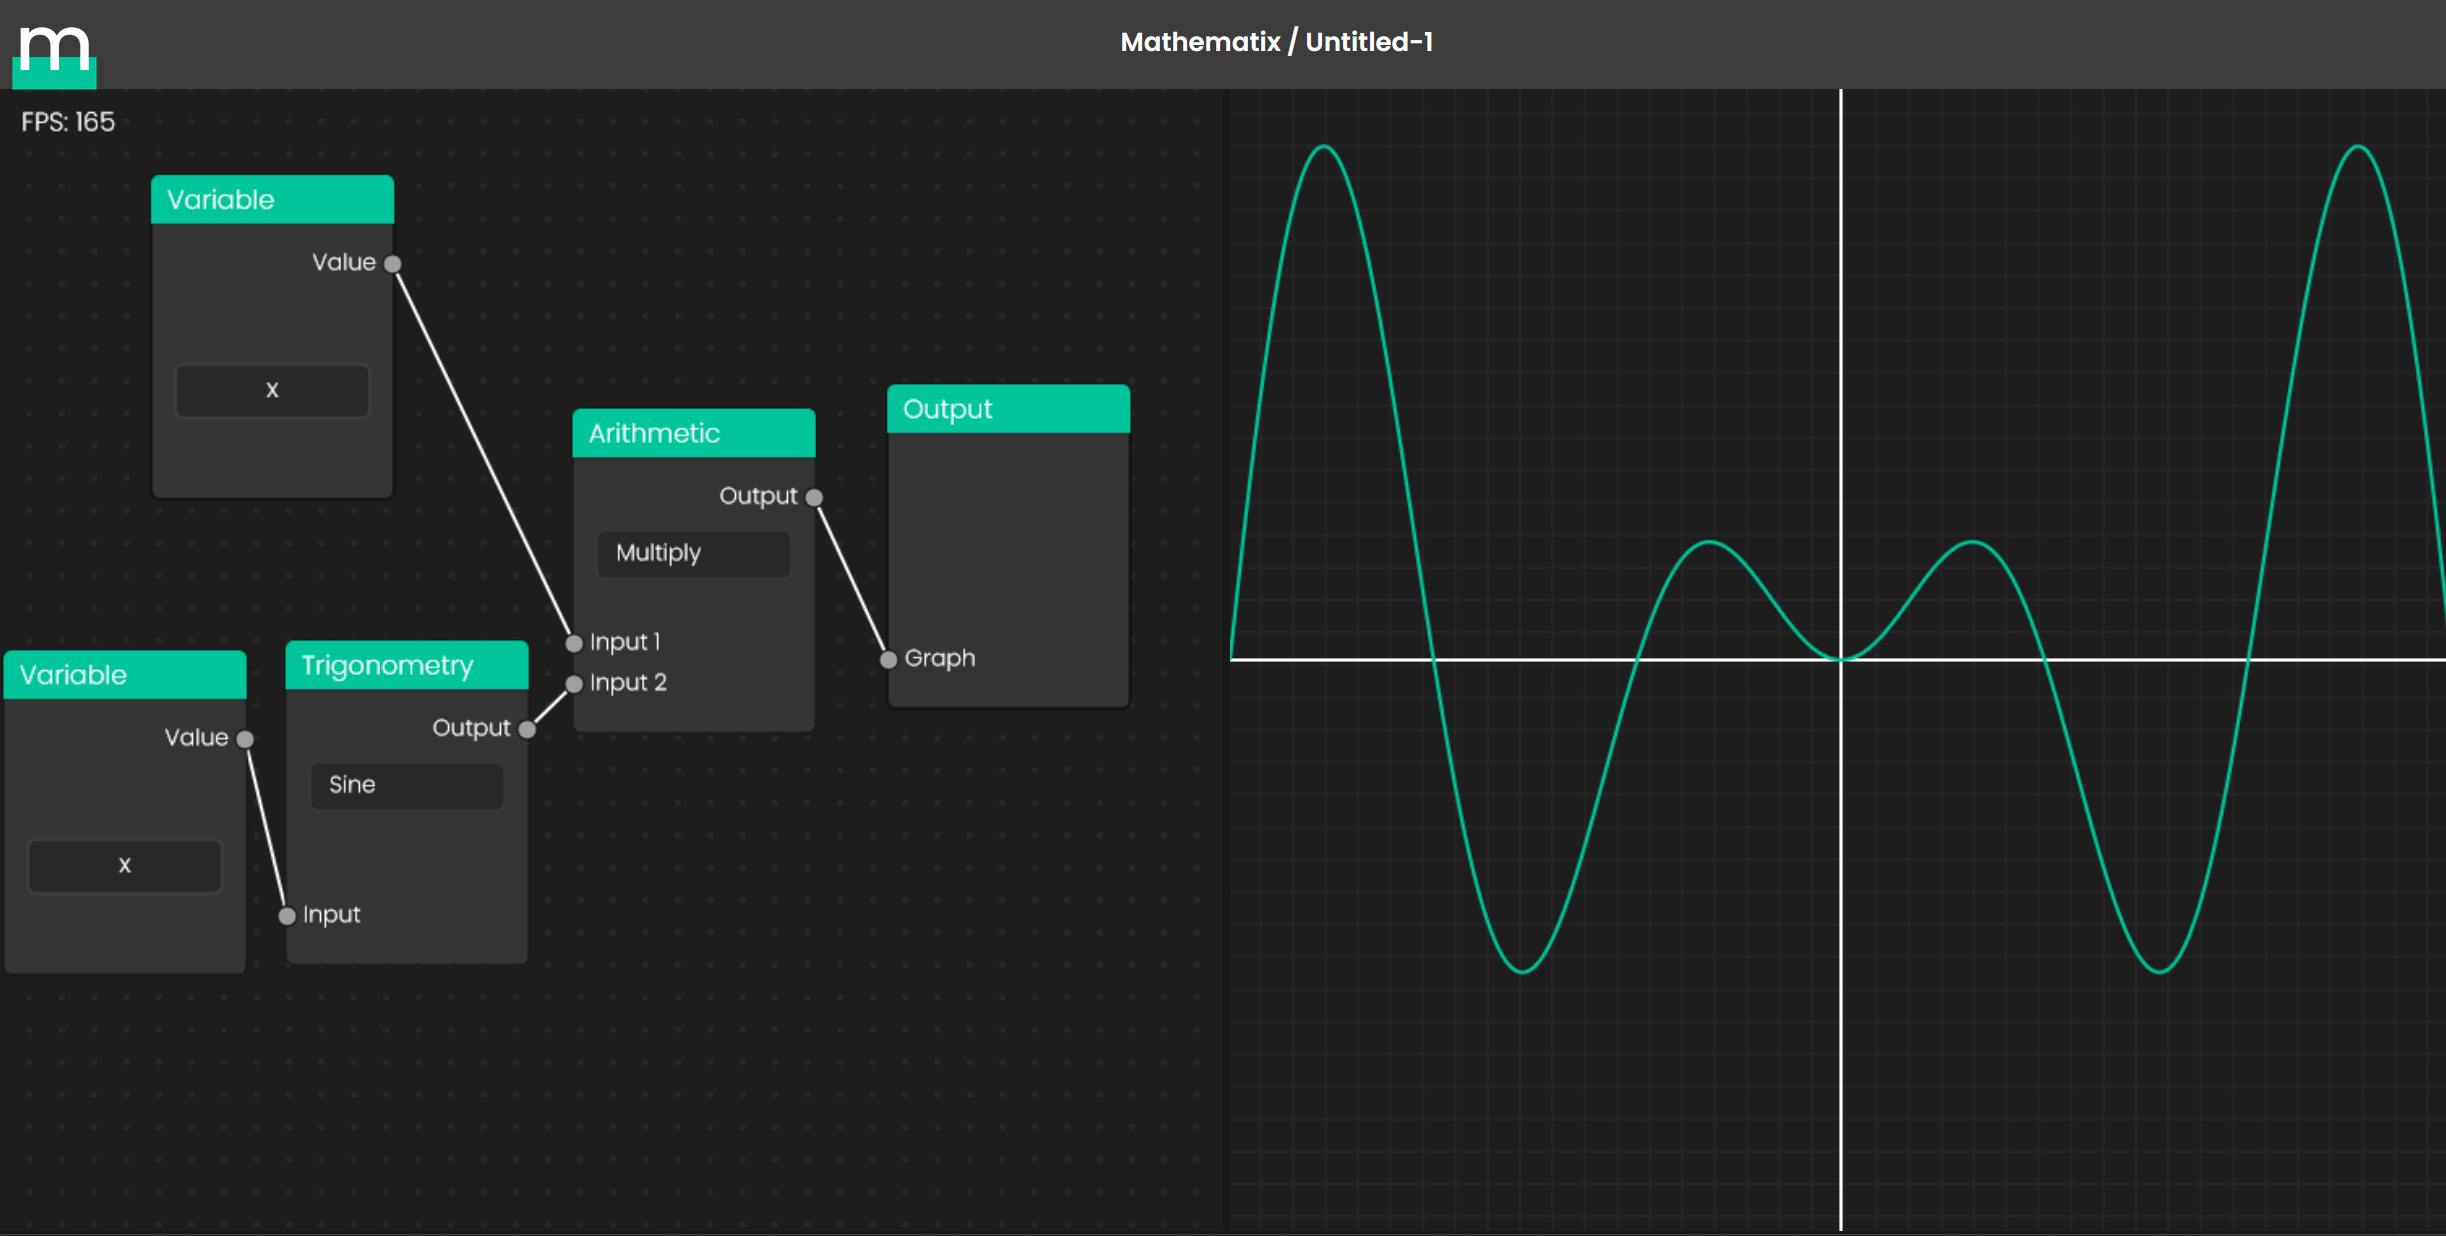Viewport: 2446px width, 1236px height.
Task: Click the graph origin point
Action: pyautogui.click(x=1840, y=659)
